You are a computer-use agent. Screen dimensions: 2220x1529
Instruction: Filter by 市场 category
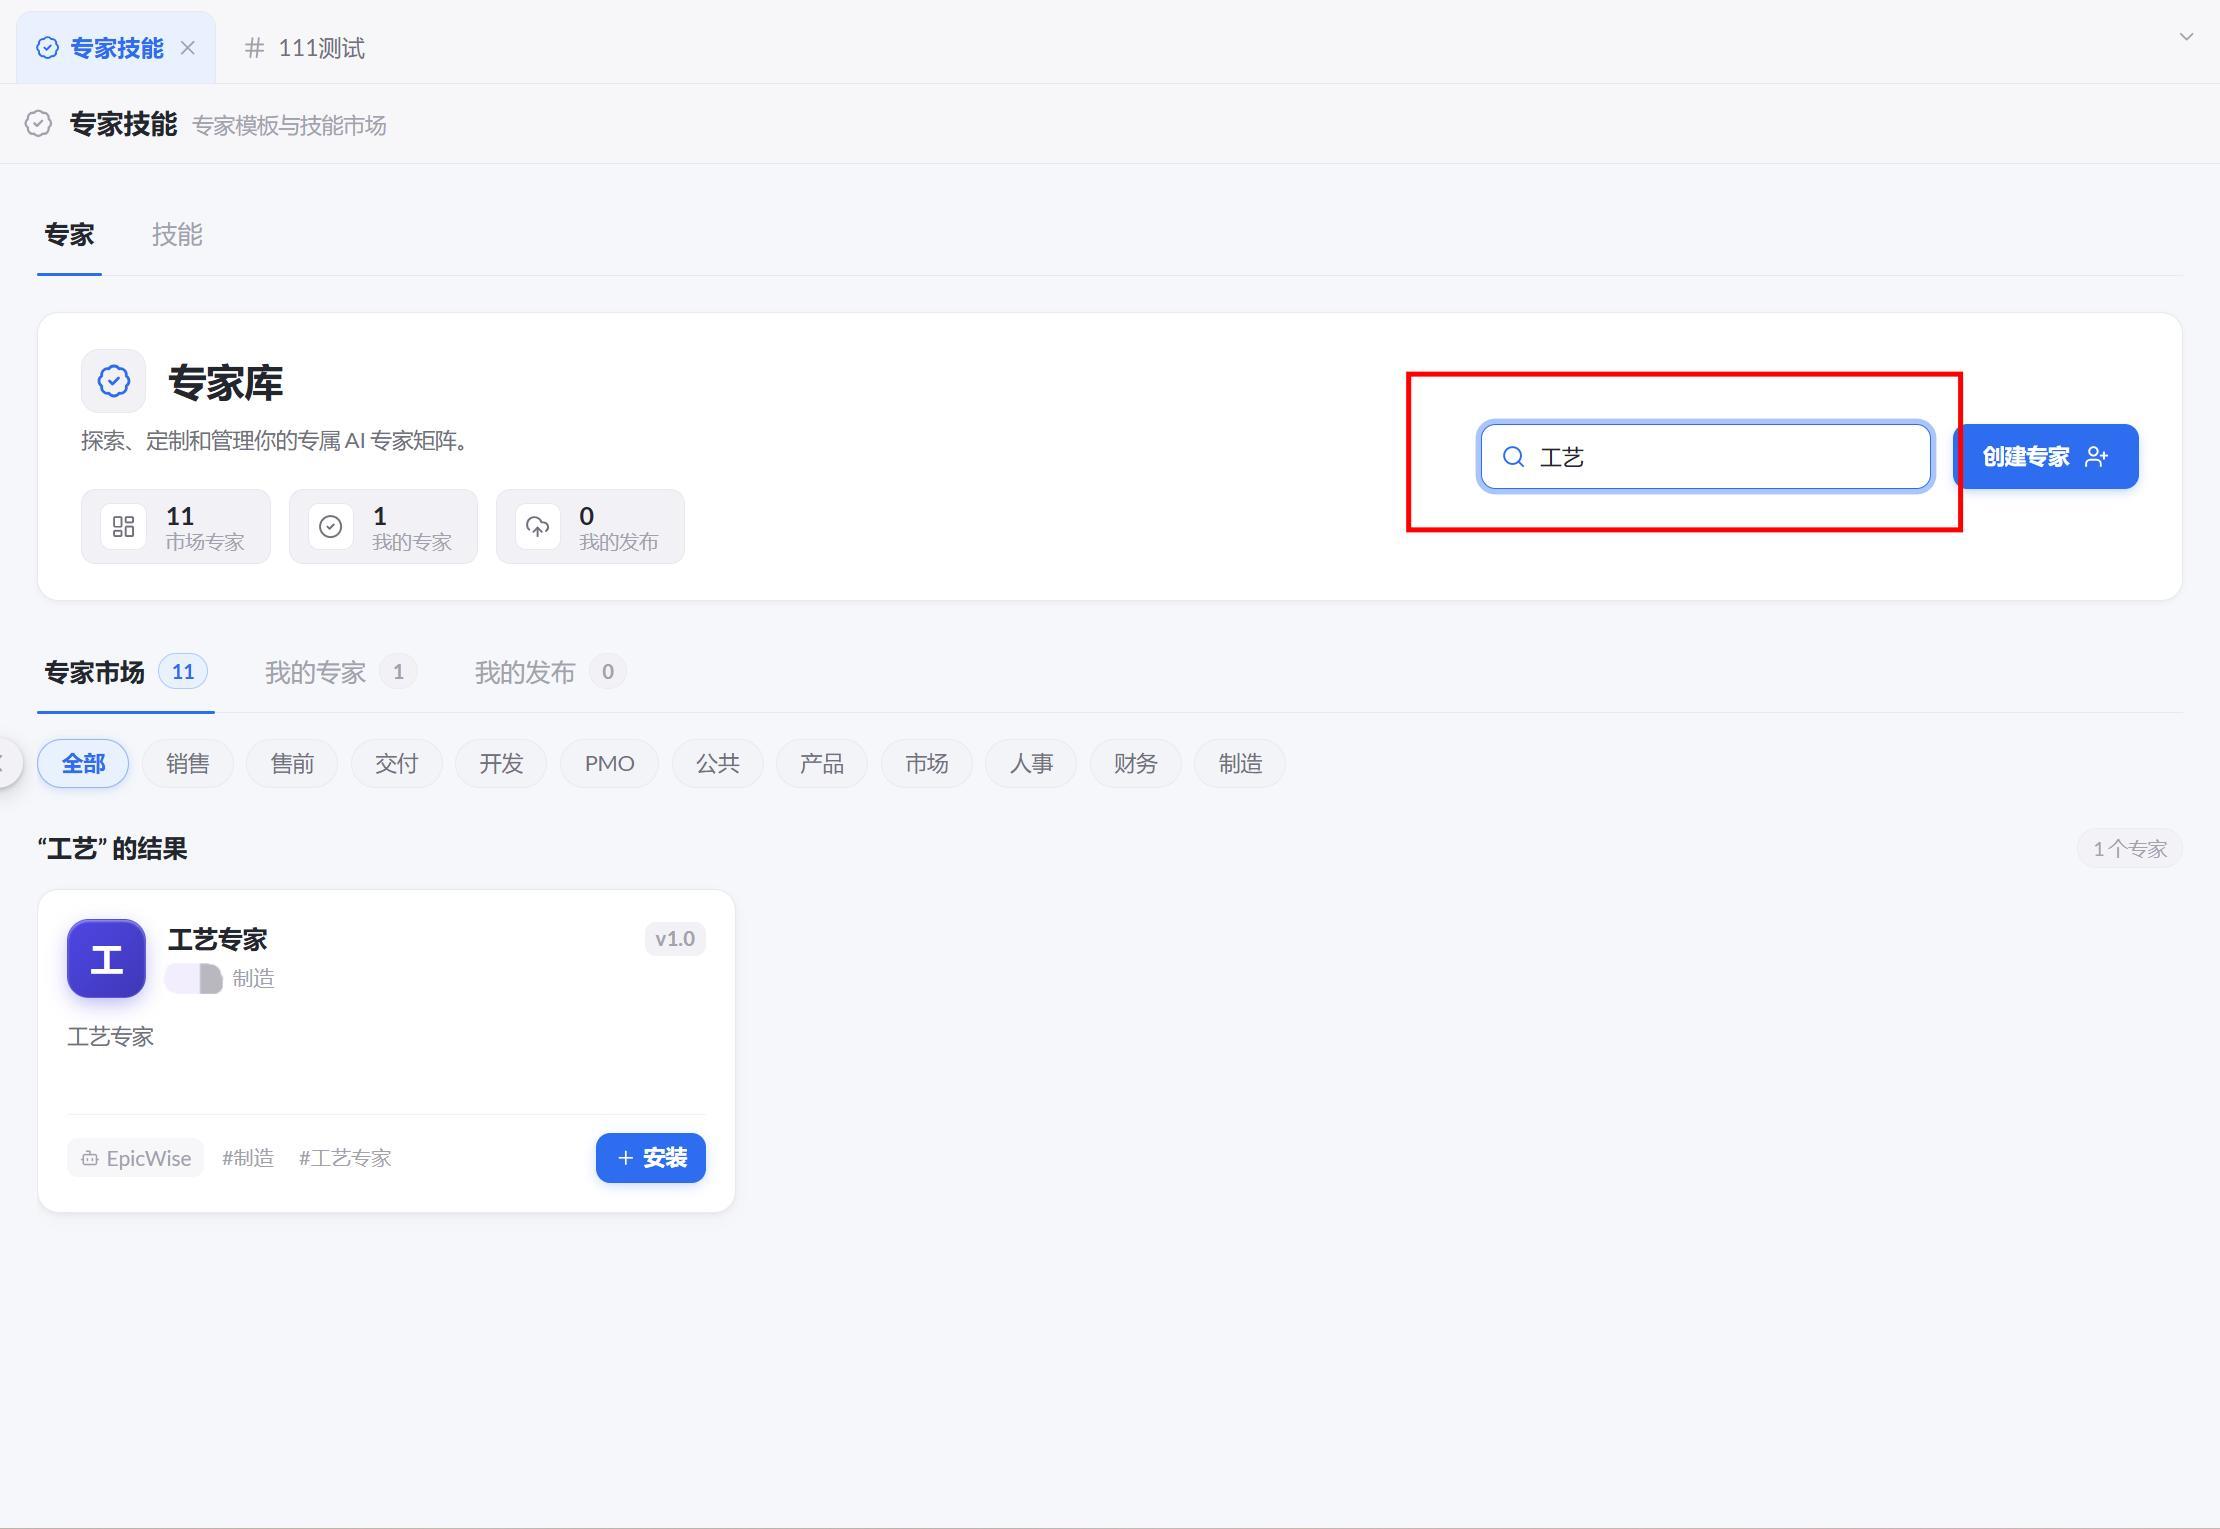pos(927,764)
